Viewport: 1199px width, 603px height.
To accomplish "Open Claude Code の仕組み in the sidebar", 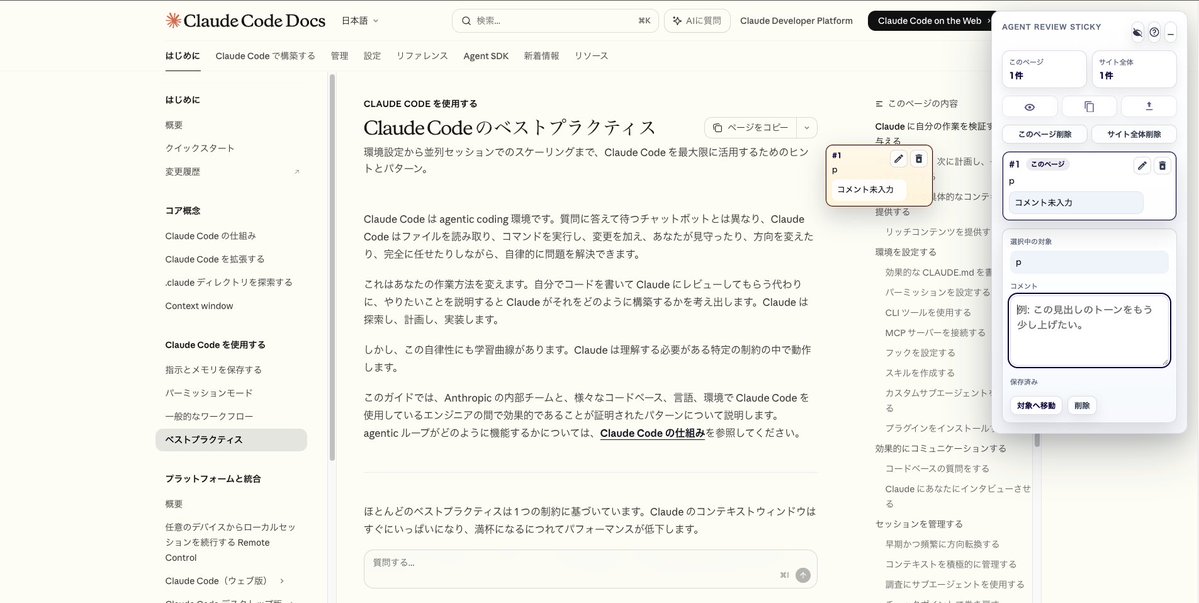I will point(210,235).
